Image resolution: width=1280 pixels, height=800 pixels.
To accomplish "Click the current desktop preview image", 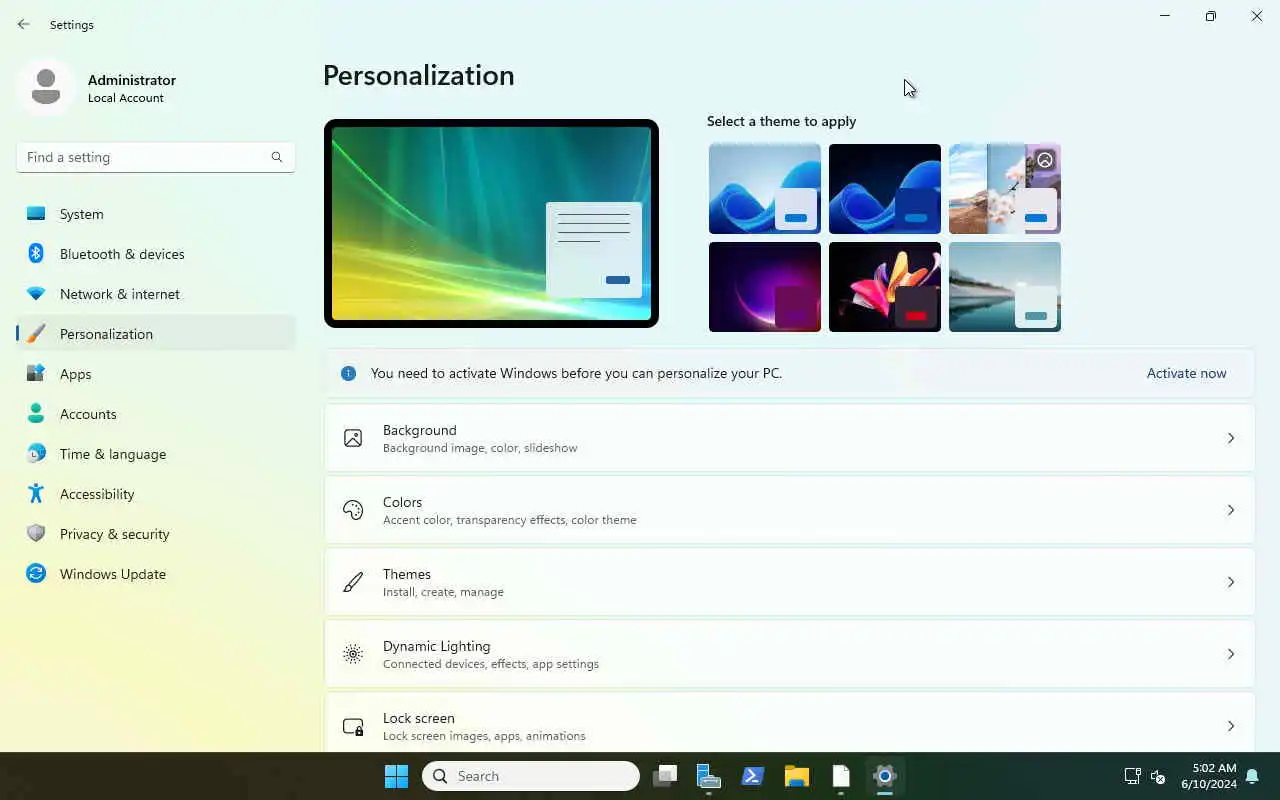I will click(491, 224).
